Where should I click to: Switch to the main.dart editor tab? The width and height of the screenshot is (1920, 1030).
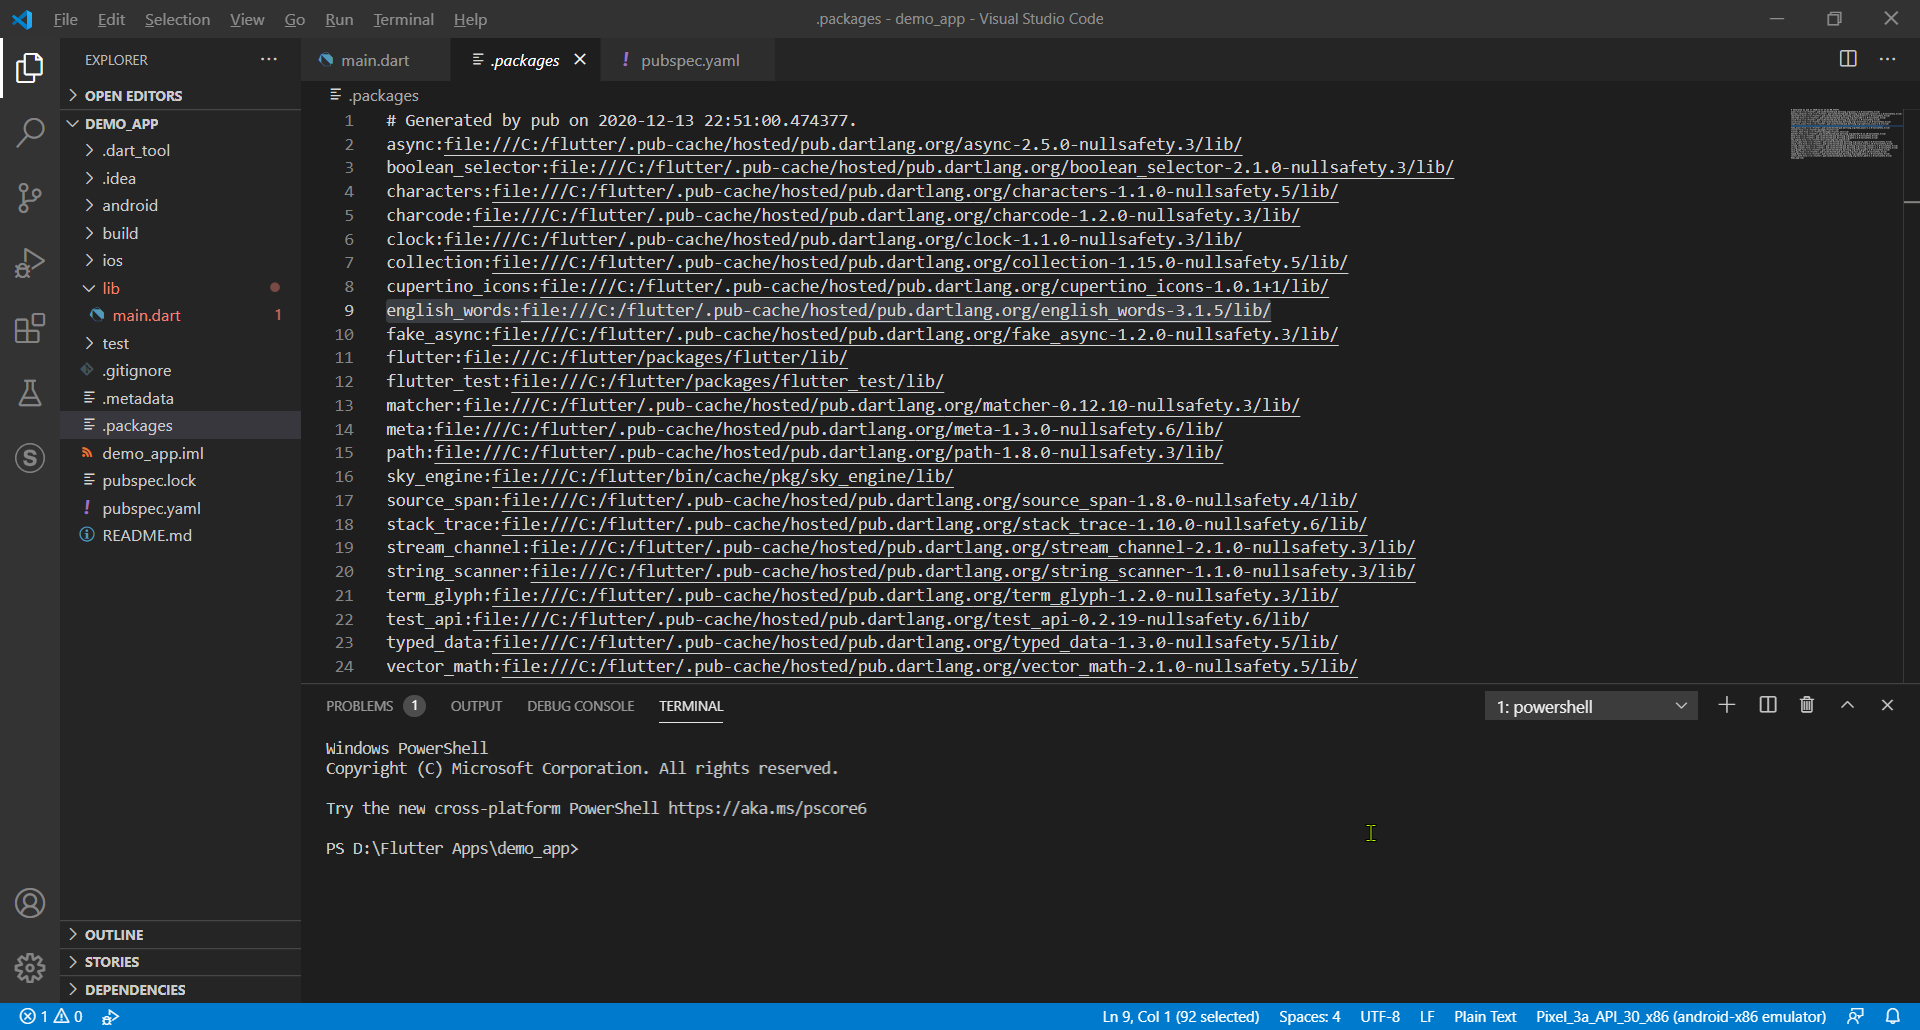pyautogui.click(x=375, y=60)
